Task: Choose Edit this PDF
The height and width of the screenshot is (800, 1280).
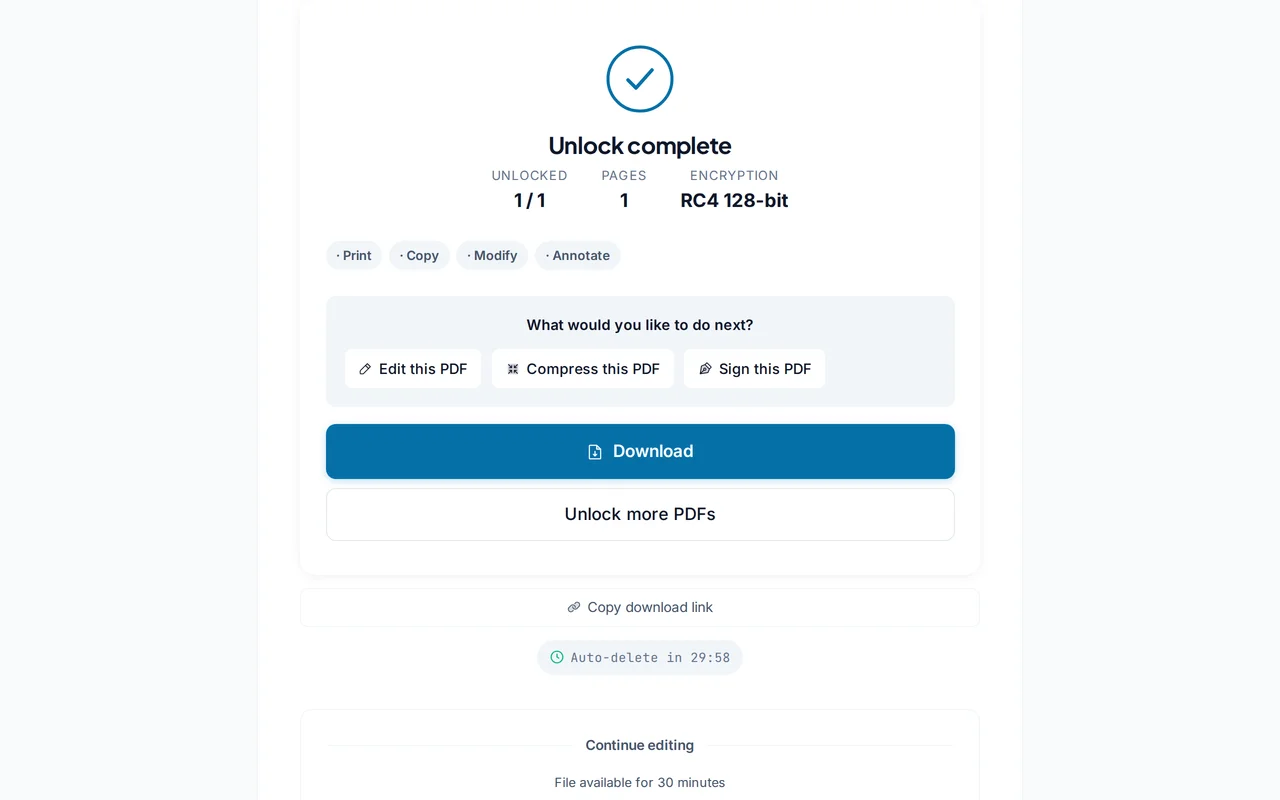Action: pos(413,369)
